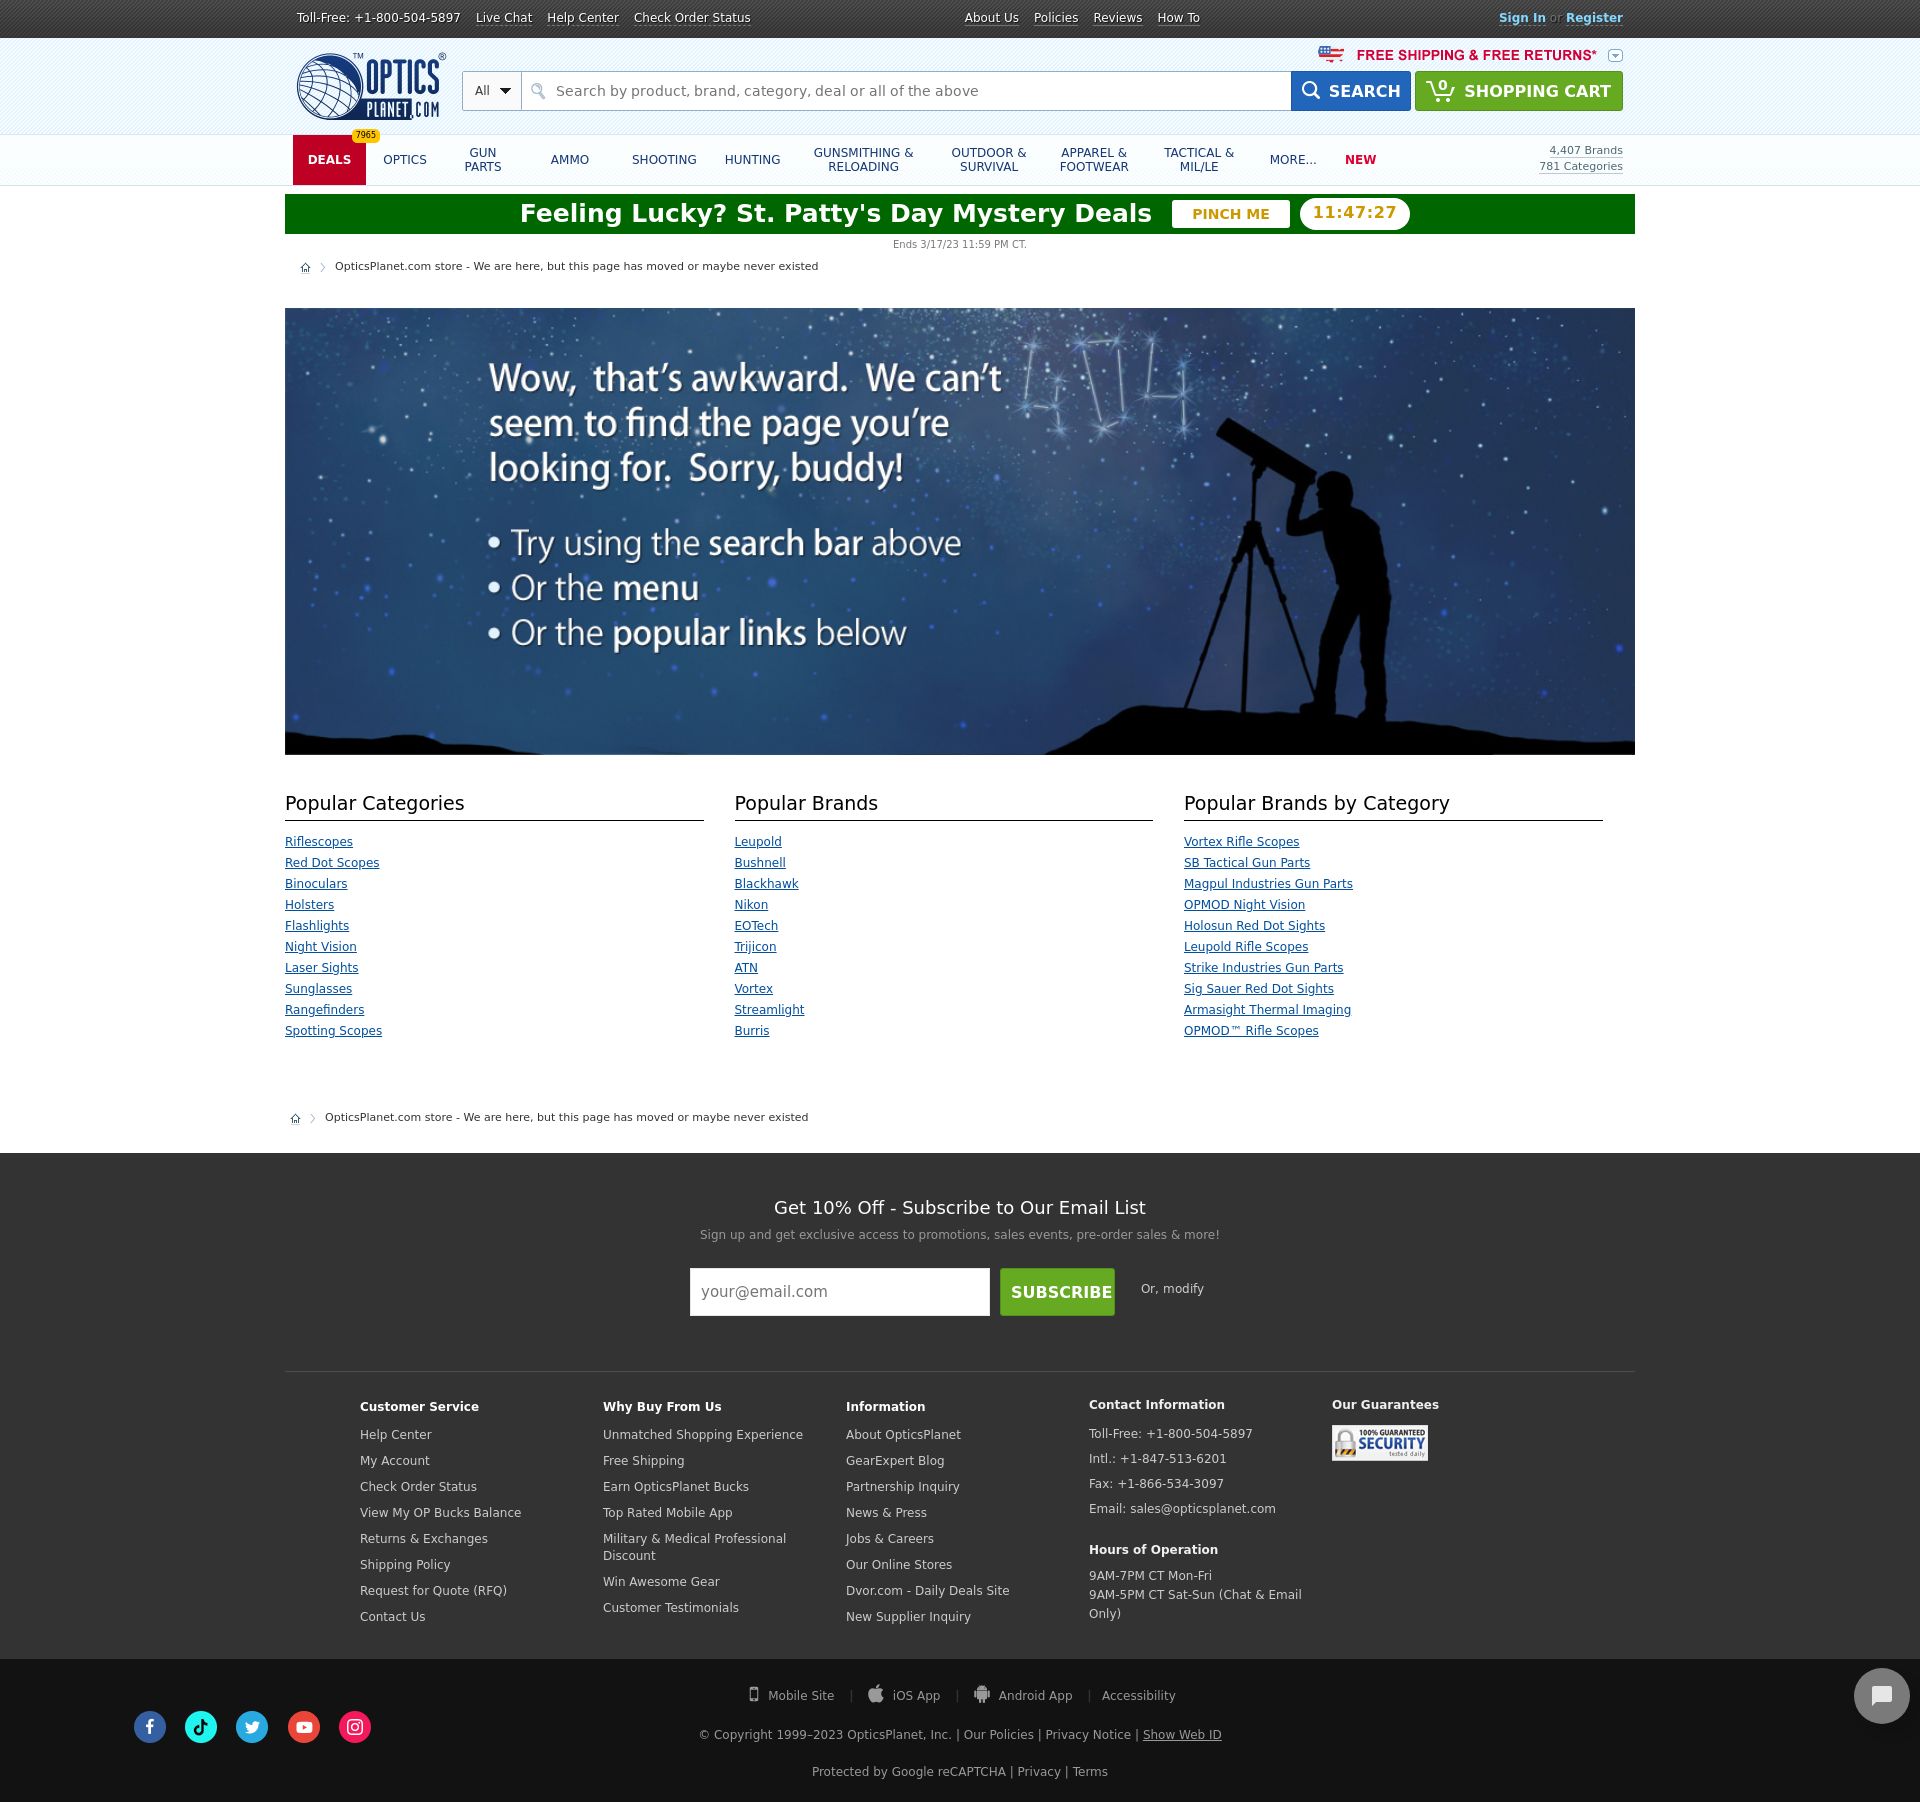The image size is (1920, 1802).
Task: Expand the free shipping details arrow
Action: point(1615,56)
